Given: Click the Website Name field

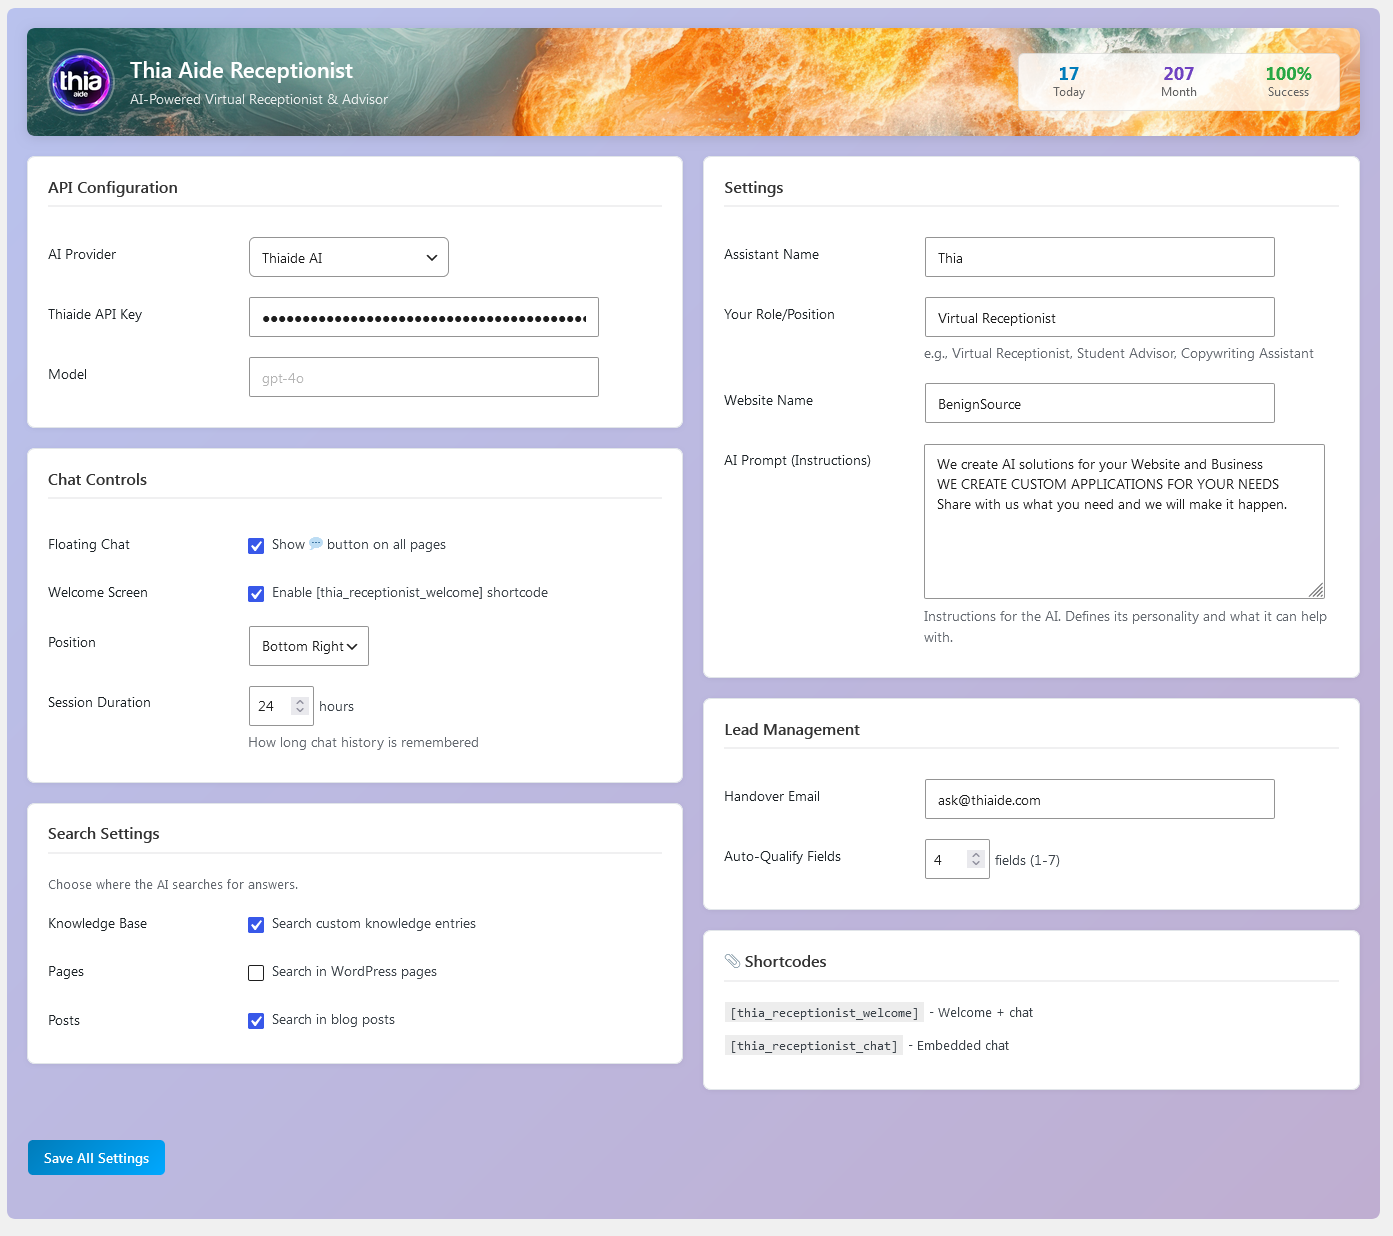Looking at the screenshot, I should pos(1100,403).
